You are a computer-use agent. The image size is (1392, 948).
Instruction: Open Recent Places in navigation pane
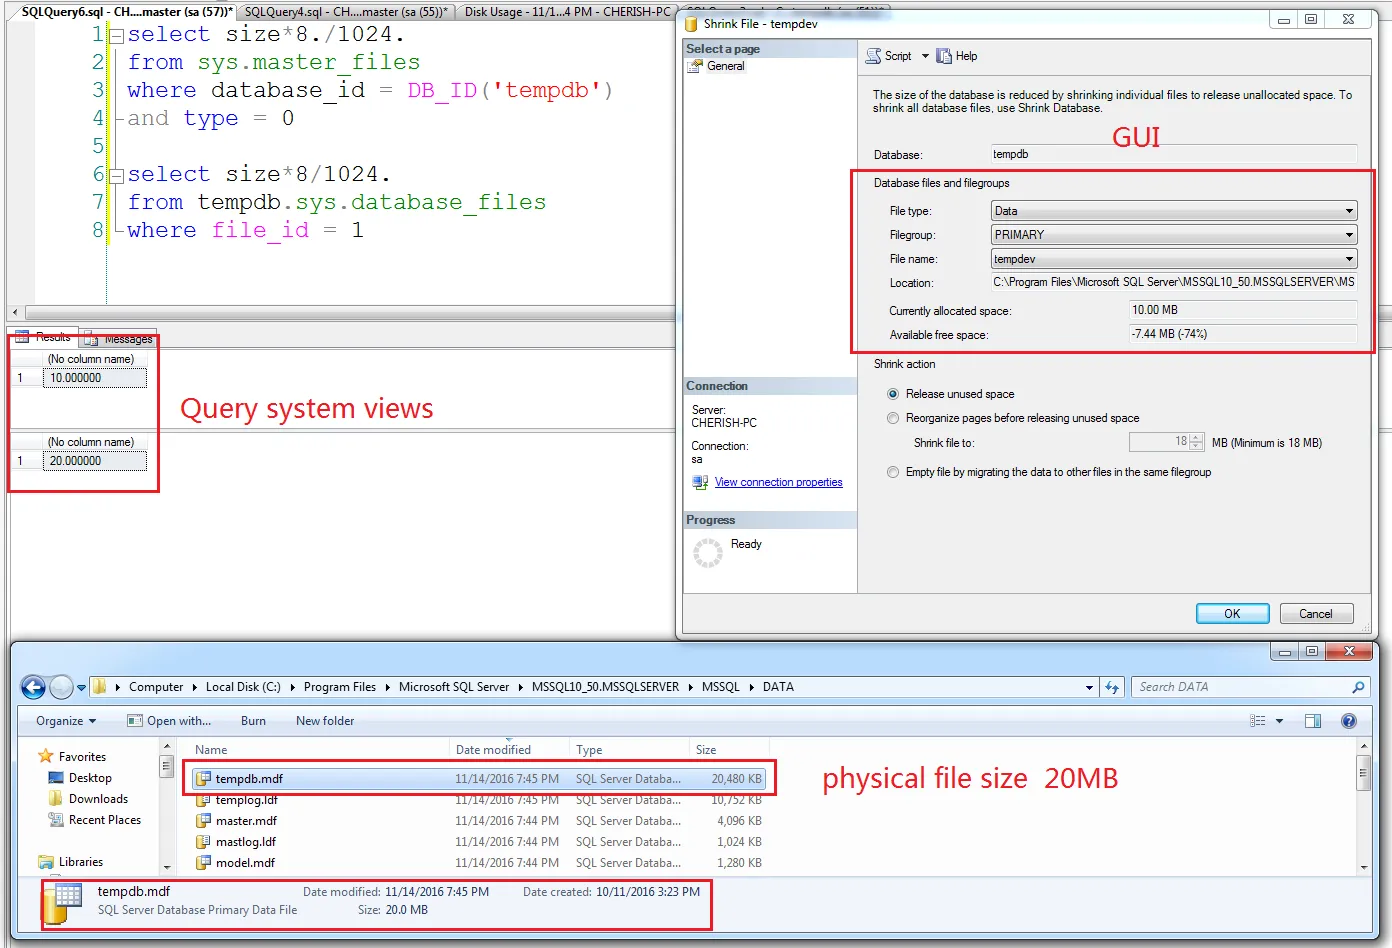point(105,820)
